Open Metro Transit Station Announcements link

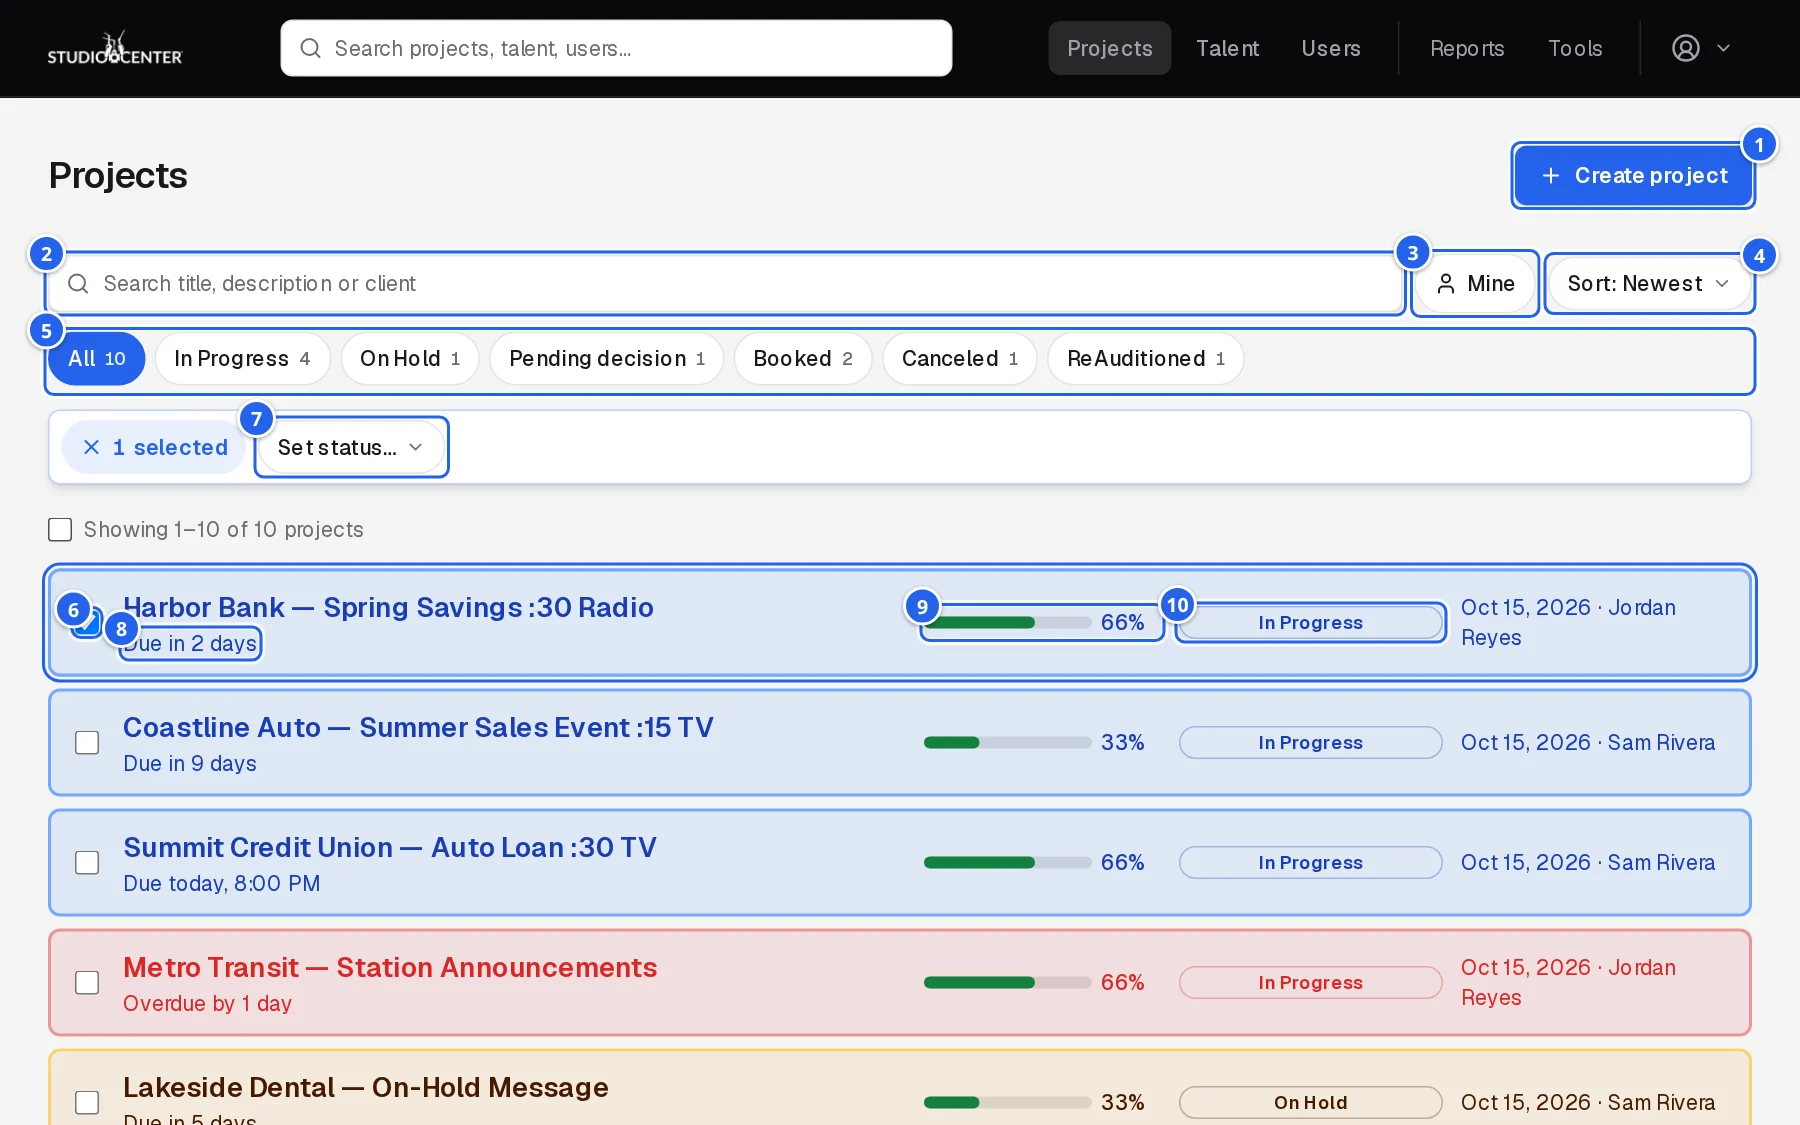pyautogui.click(x=390, y=967)
